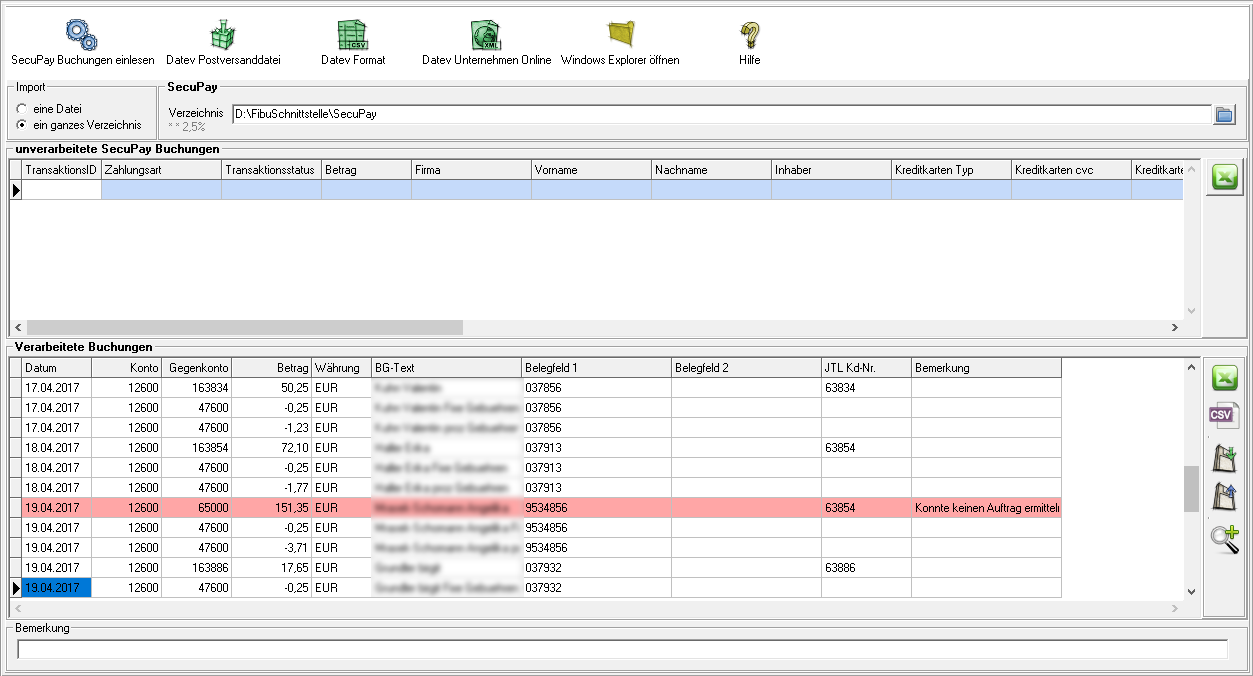This screenshot has height=676, width=1253.
Task: Click the Bemerkung text field at the bottom
Action: [622, 649]
